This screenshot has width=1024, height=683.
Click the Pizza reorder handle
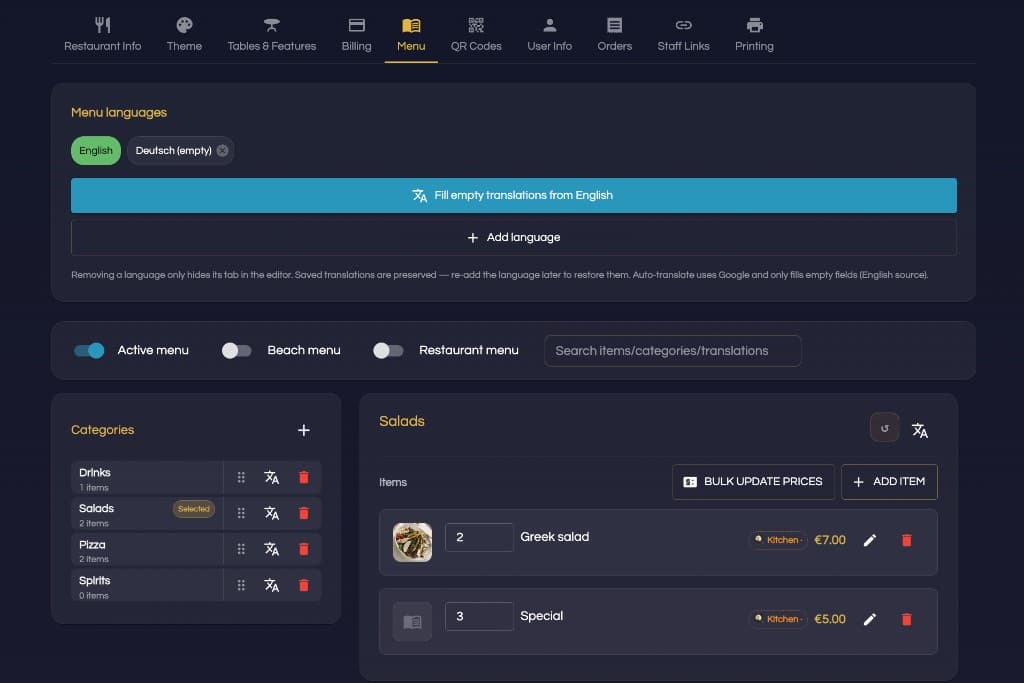241,550
